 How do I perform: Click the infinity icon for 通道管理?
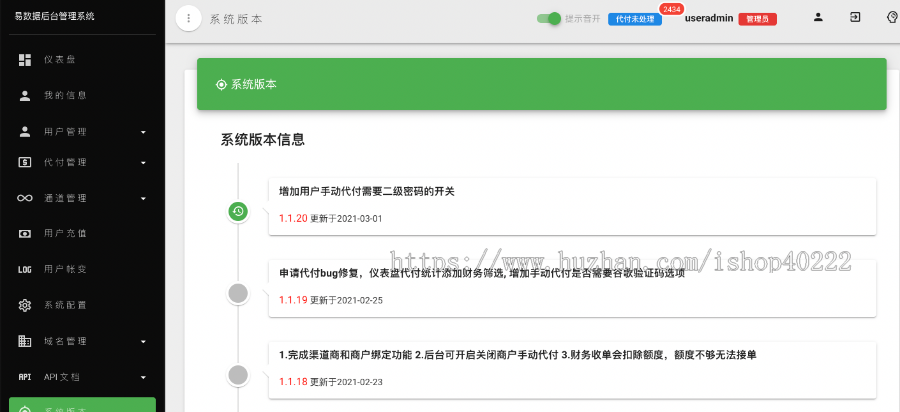pos(25,198)
